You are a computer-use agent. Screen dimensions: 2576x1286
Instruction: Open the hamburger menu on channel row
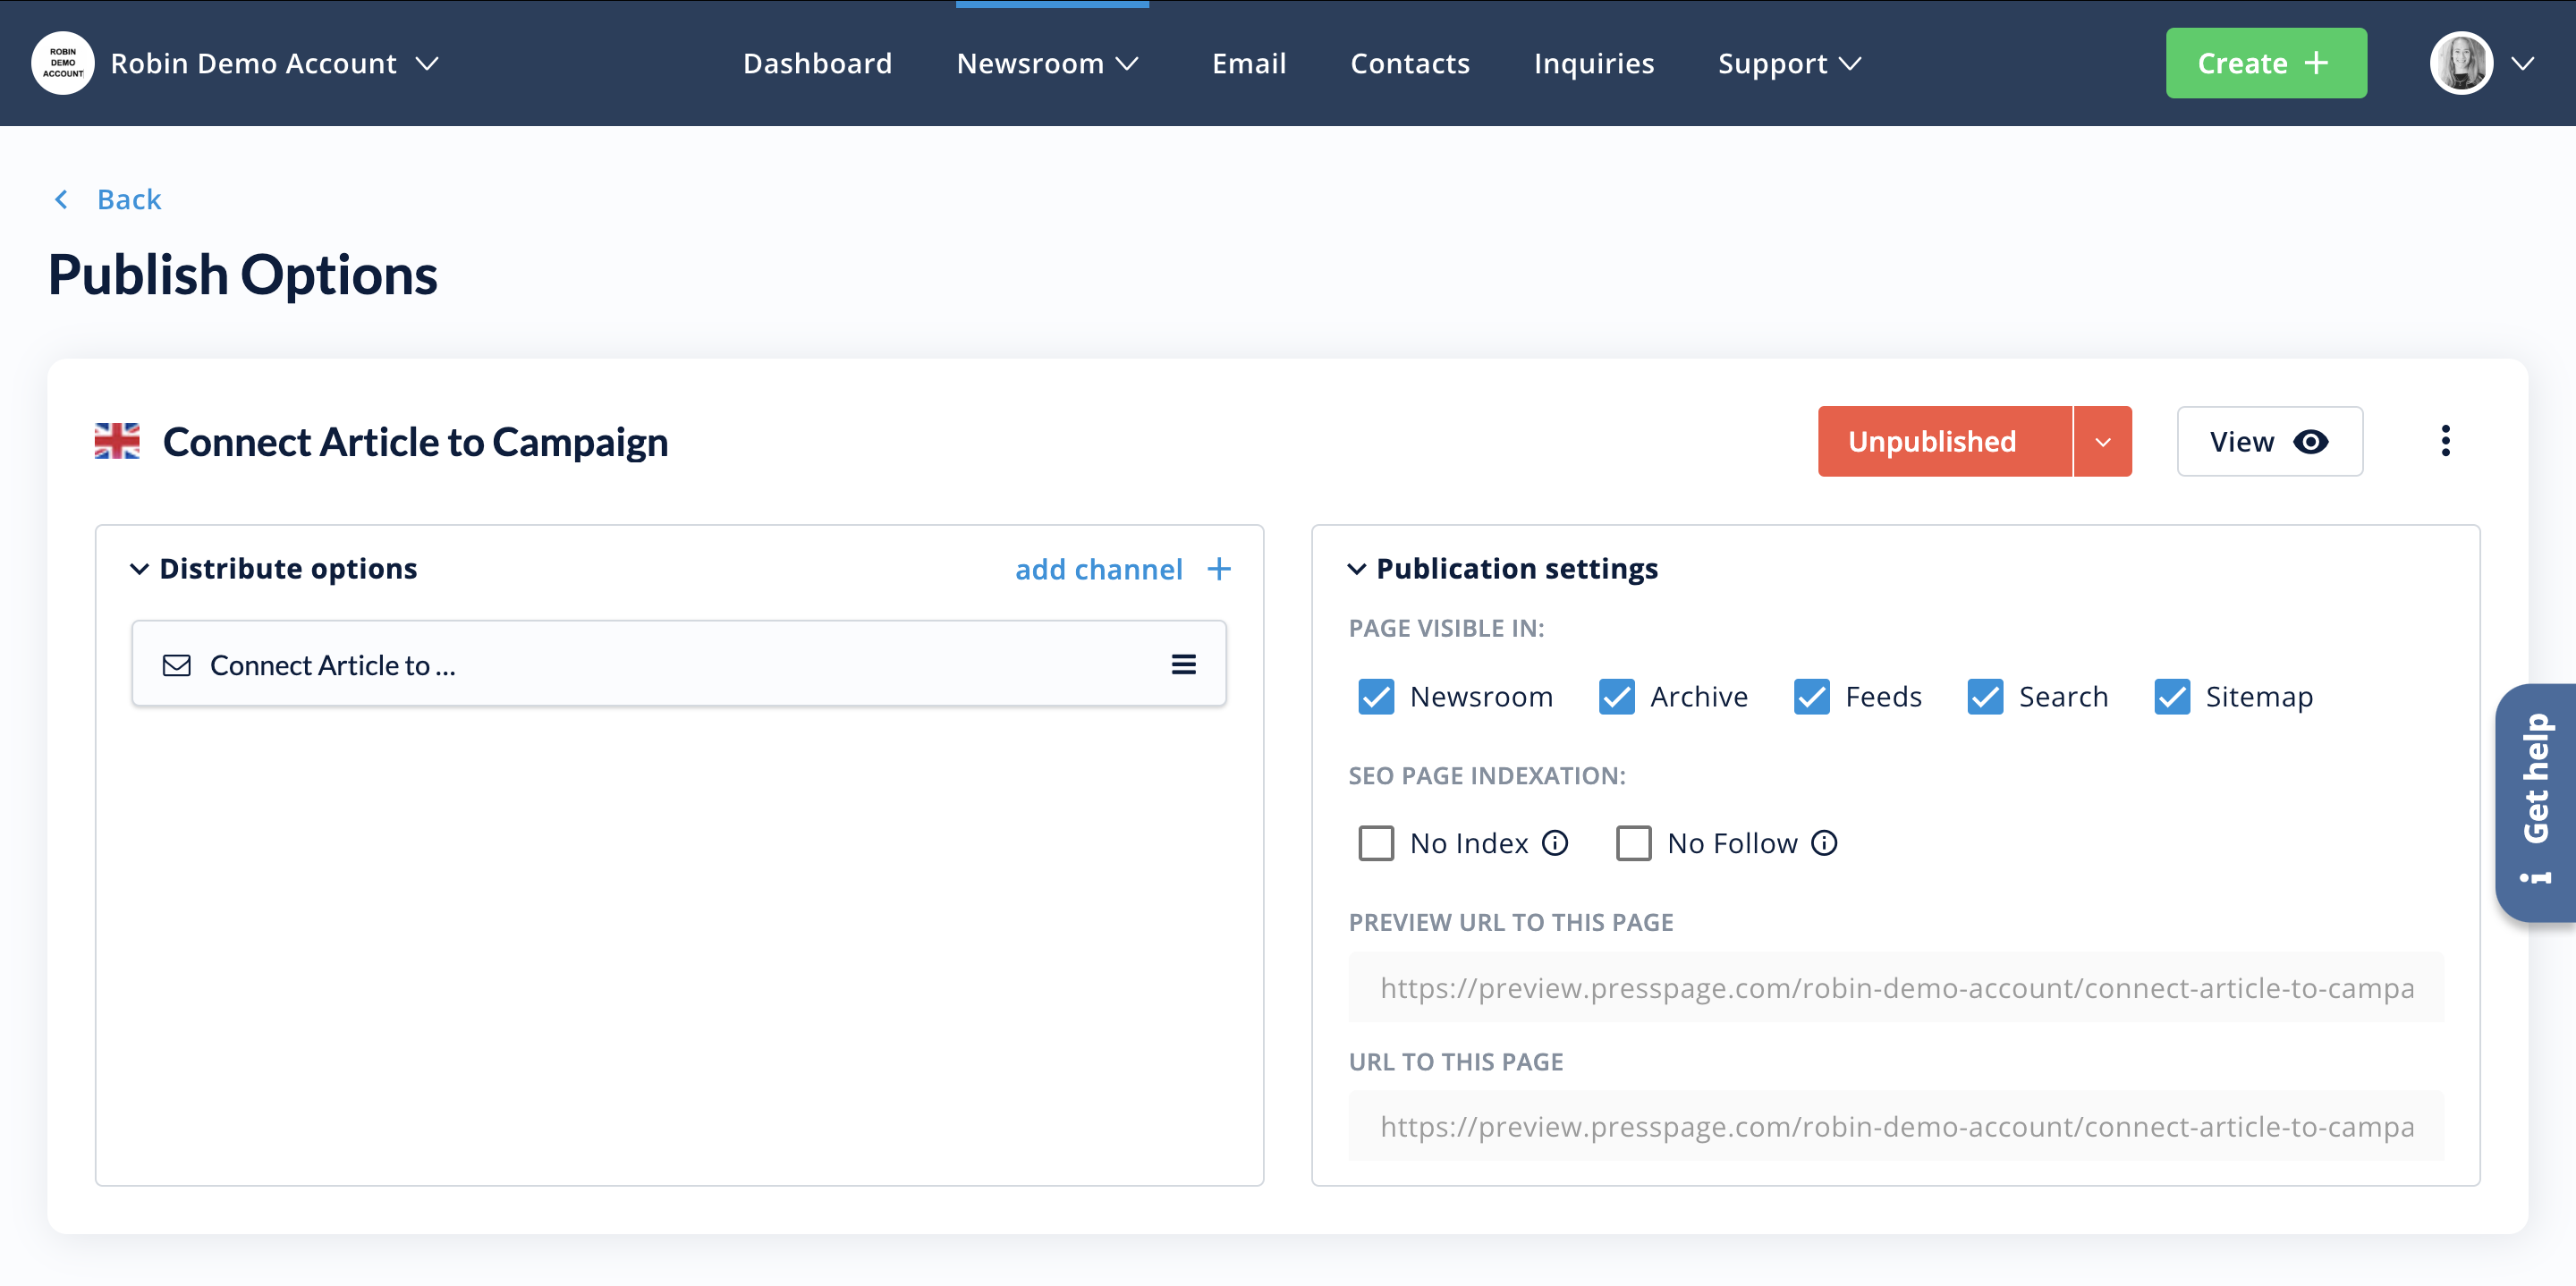(1184, 664)
